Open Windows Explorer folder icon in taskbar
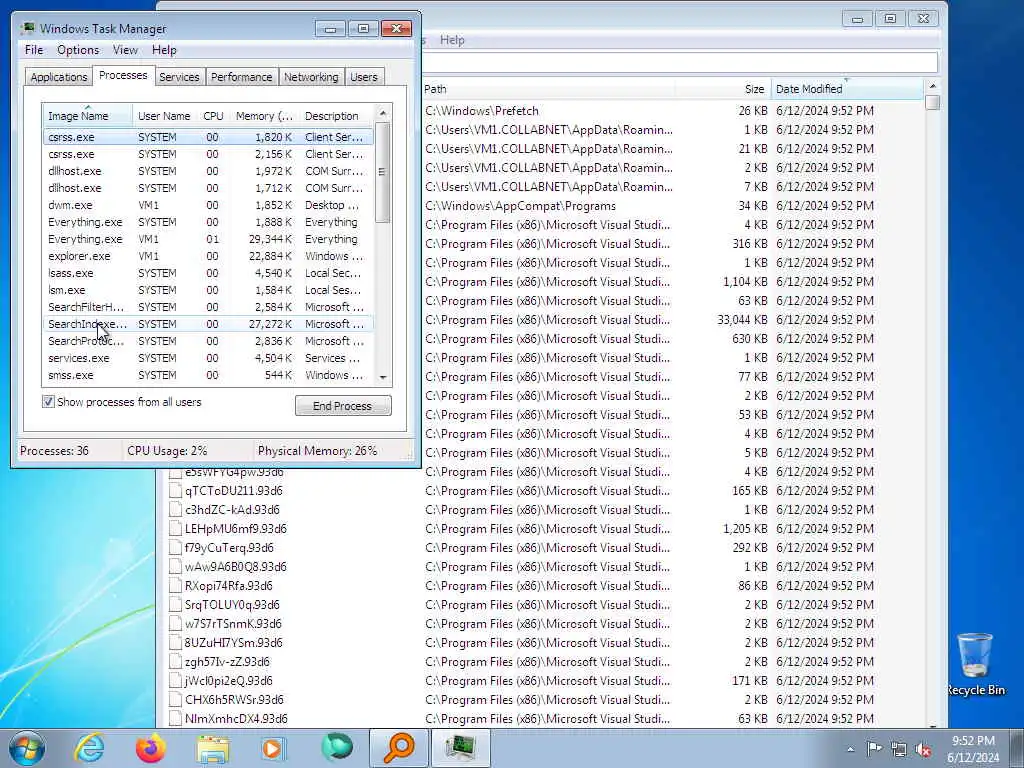 212,749
